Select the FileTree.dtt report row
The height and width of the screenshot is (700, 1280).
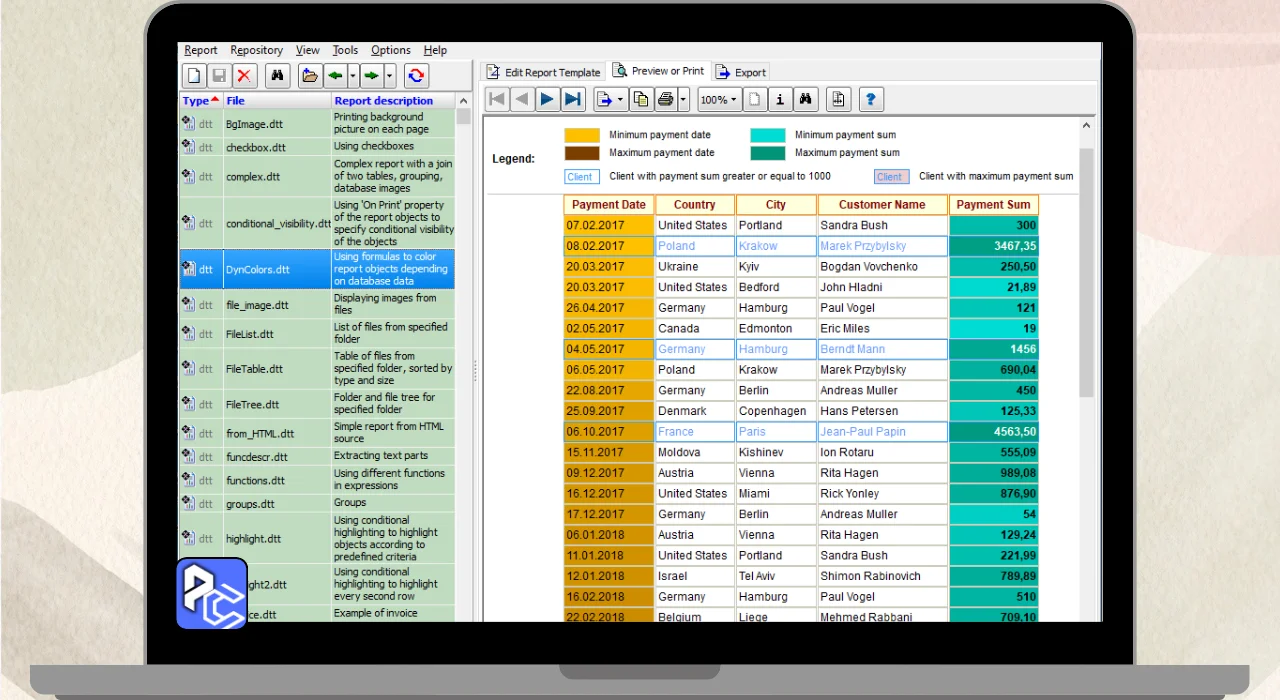252,405
